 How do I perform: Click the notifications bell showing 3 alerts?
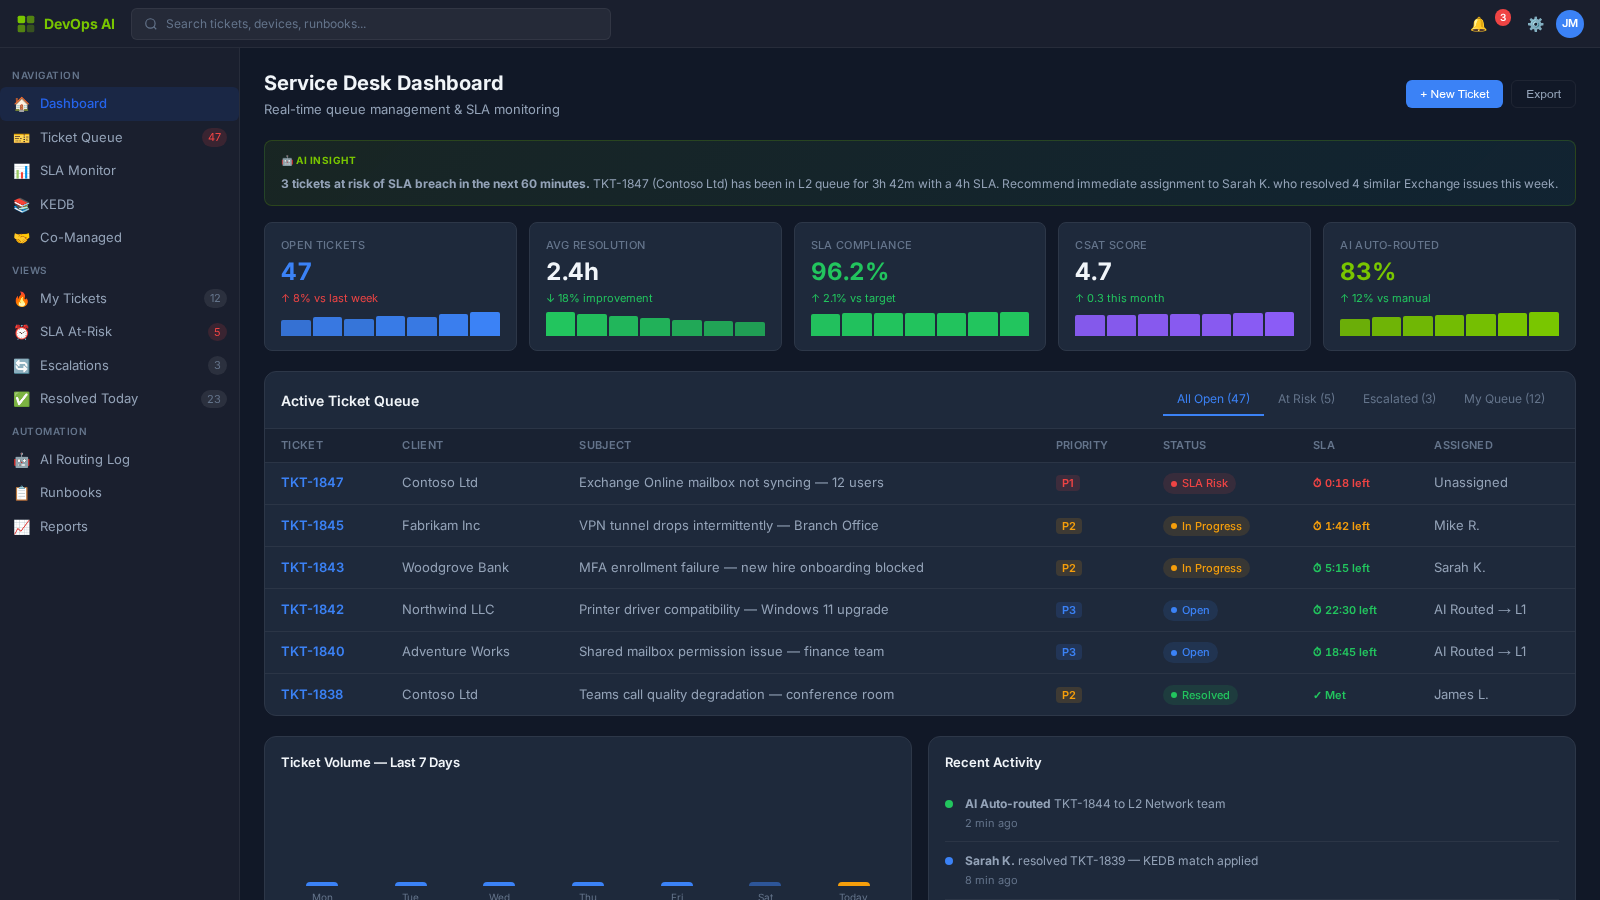pyautogui.click(x=1478, y=24)
